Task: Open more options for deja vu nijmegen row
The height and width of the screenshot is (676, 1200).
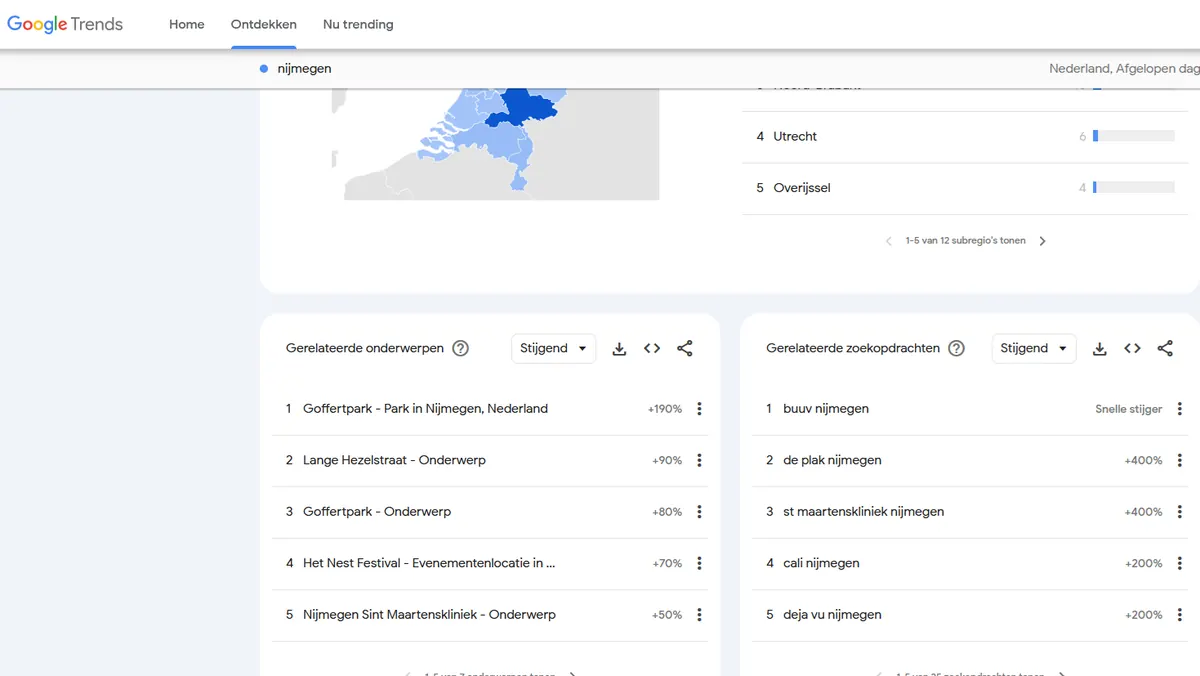Action: point(1180,615)
